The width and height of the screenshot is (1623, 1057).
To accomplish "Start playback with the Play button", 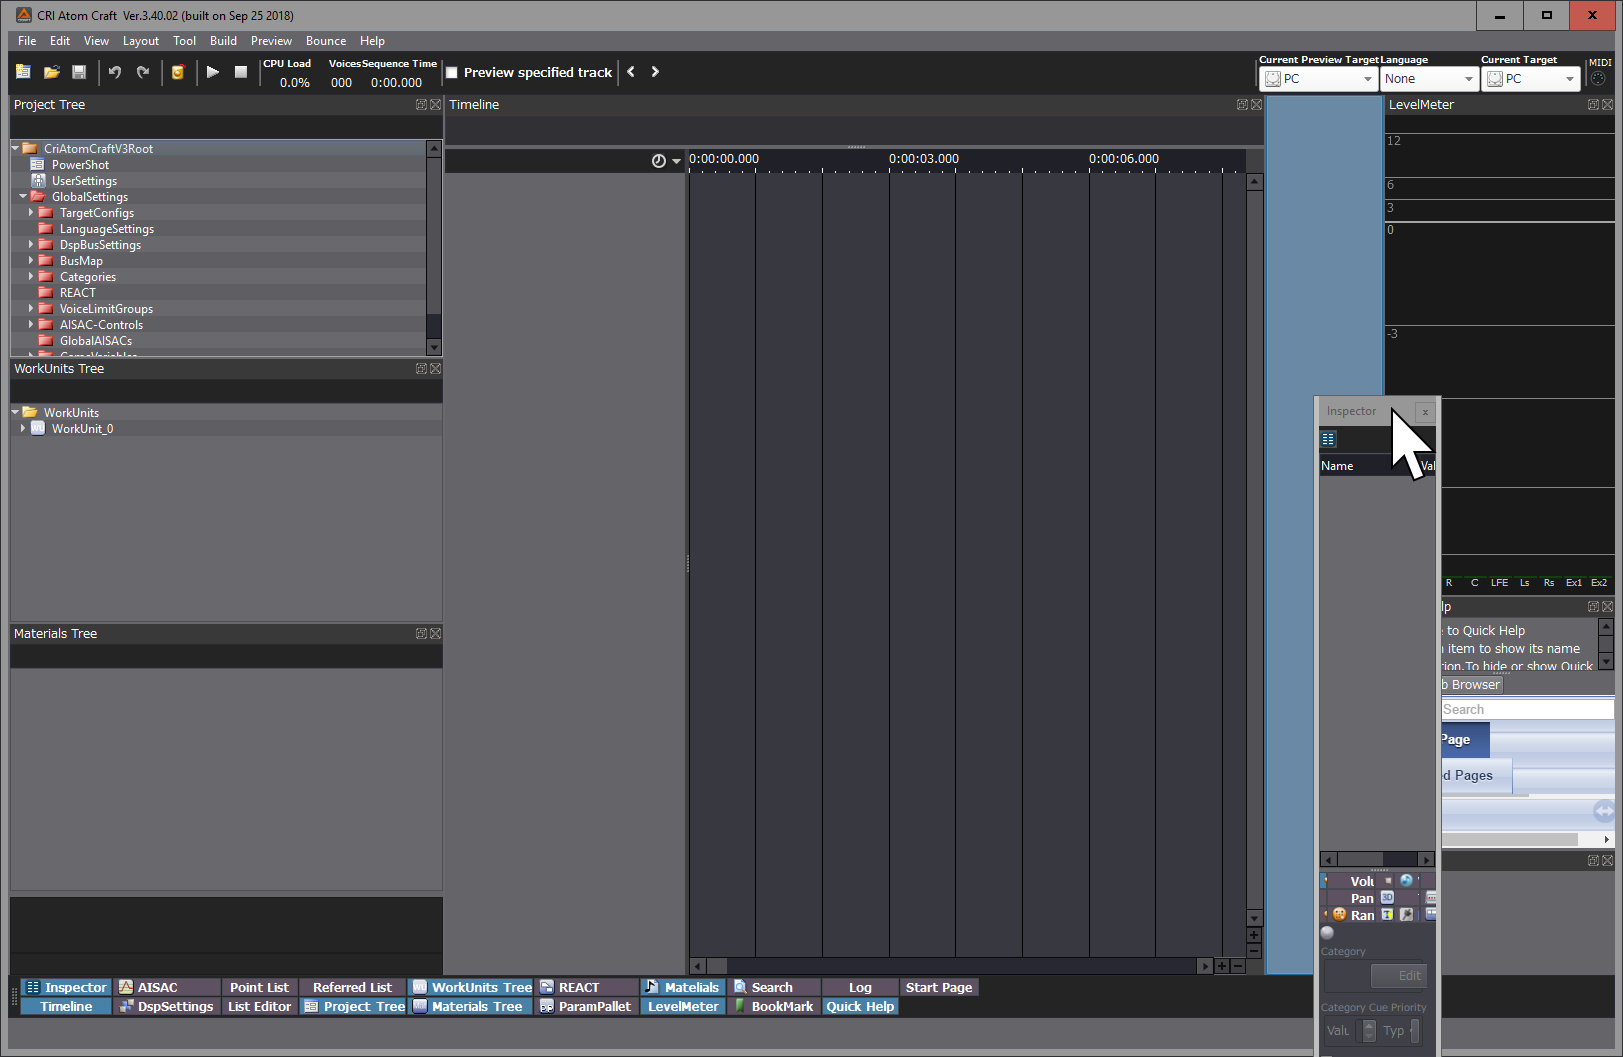I will 212,72.
